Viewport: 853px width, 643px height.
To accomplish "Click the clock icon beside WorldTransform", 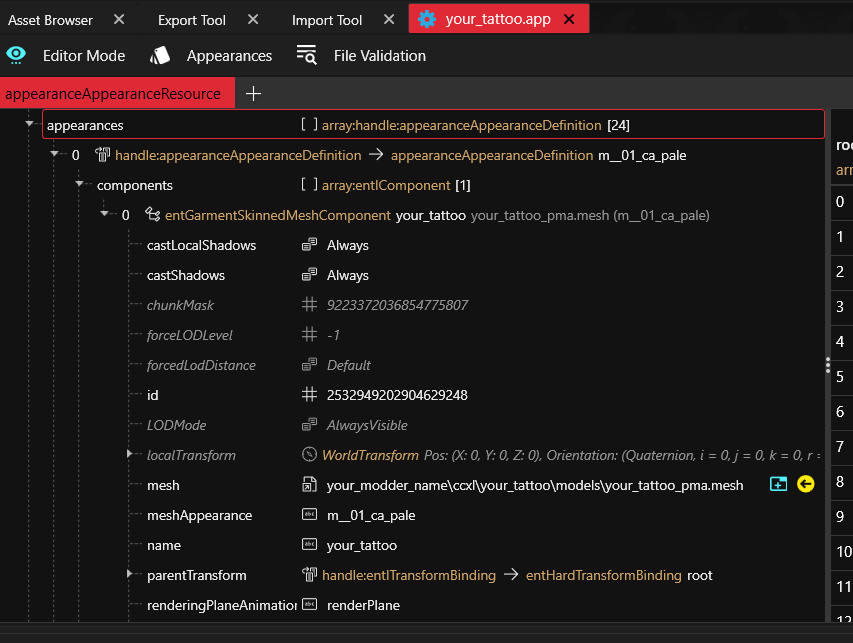I will pos(309,455).
